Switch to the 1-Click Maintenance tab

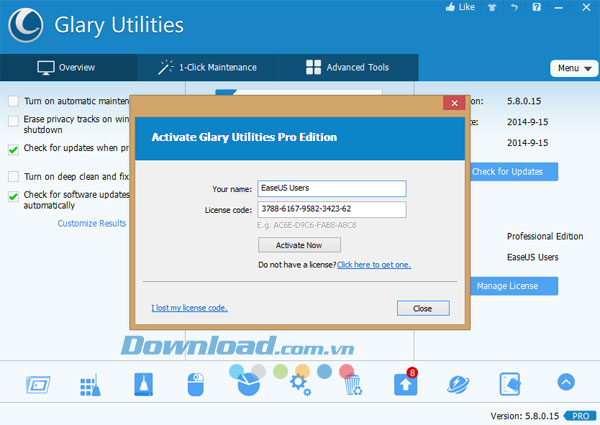208,67
